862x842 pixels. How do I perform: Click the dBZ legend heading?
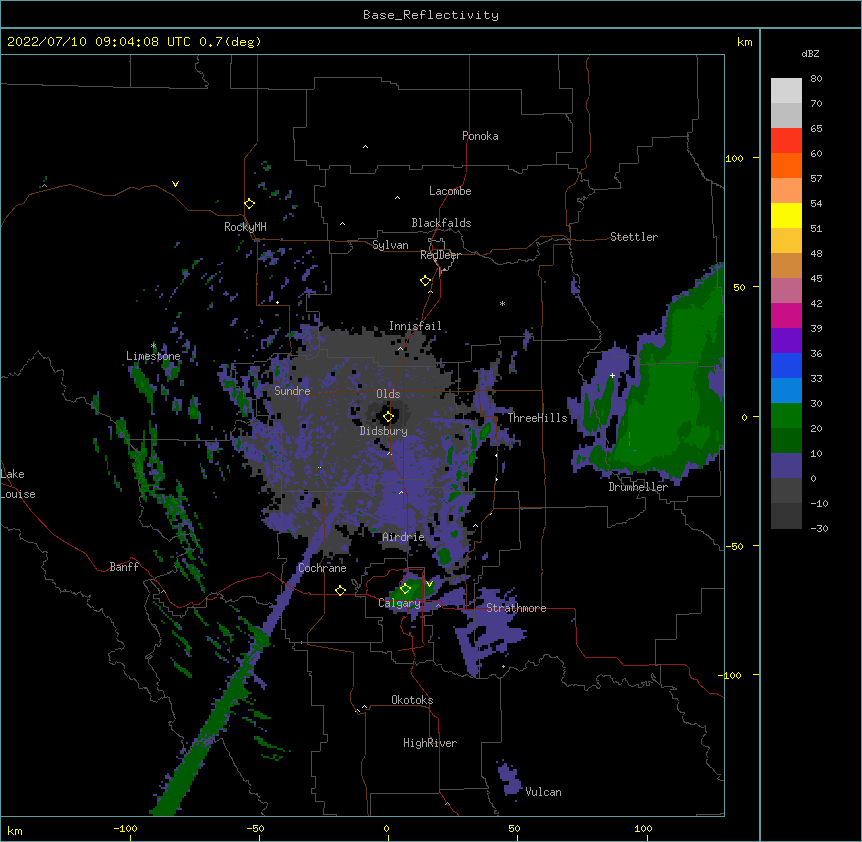click(810, 53)
